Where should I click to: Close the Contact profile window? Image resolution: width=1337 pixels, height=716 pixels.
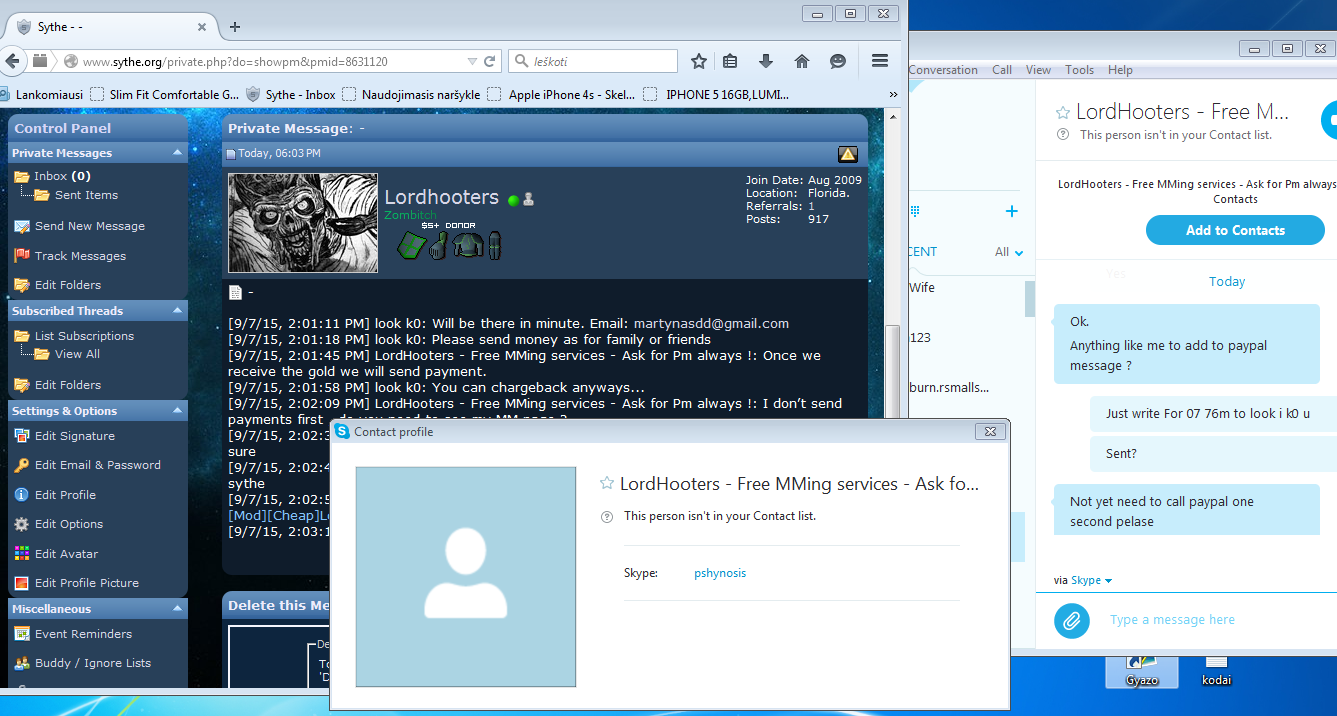click(989, 432)
